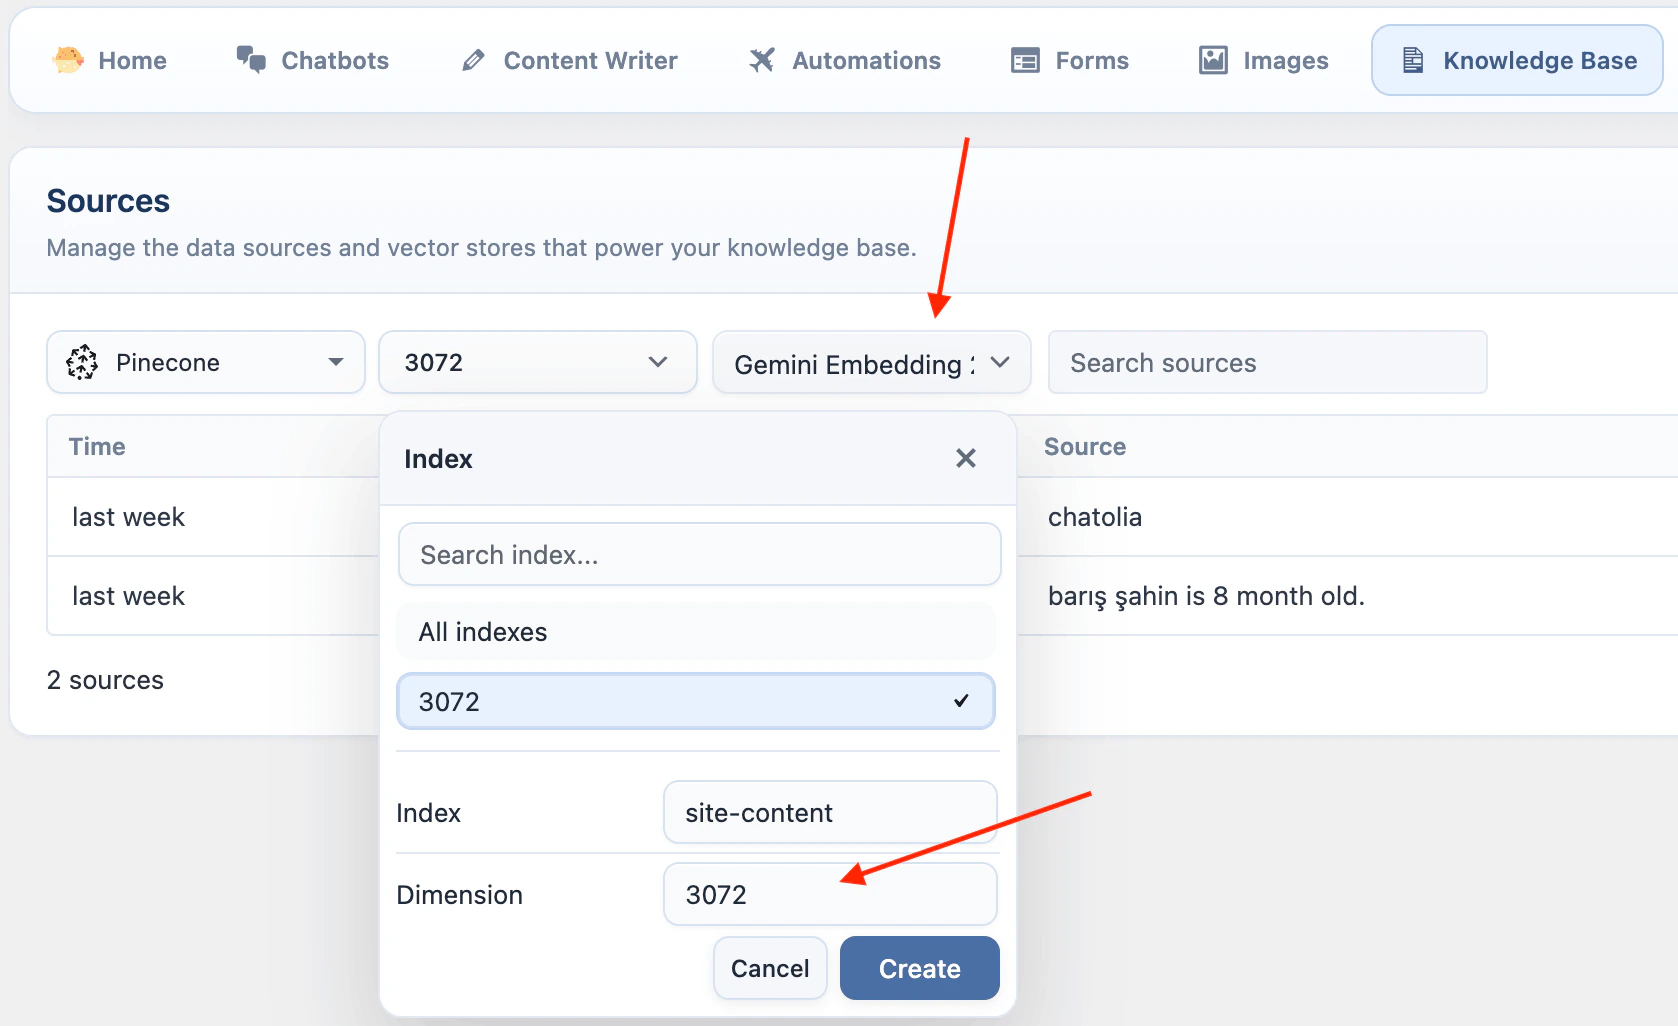The height and width of the screenshot is (1026, 1678).
Task: Click the Search index field
Action: click(700, 554)
